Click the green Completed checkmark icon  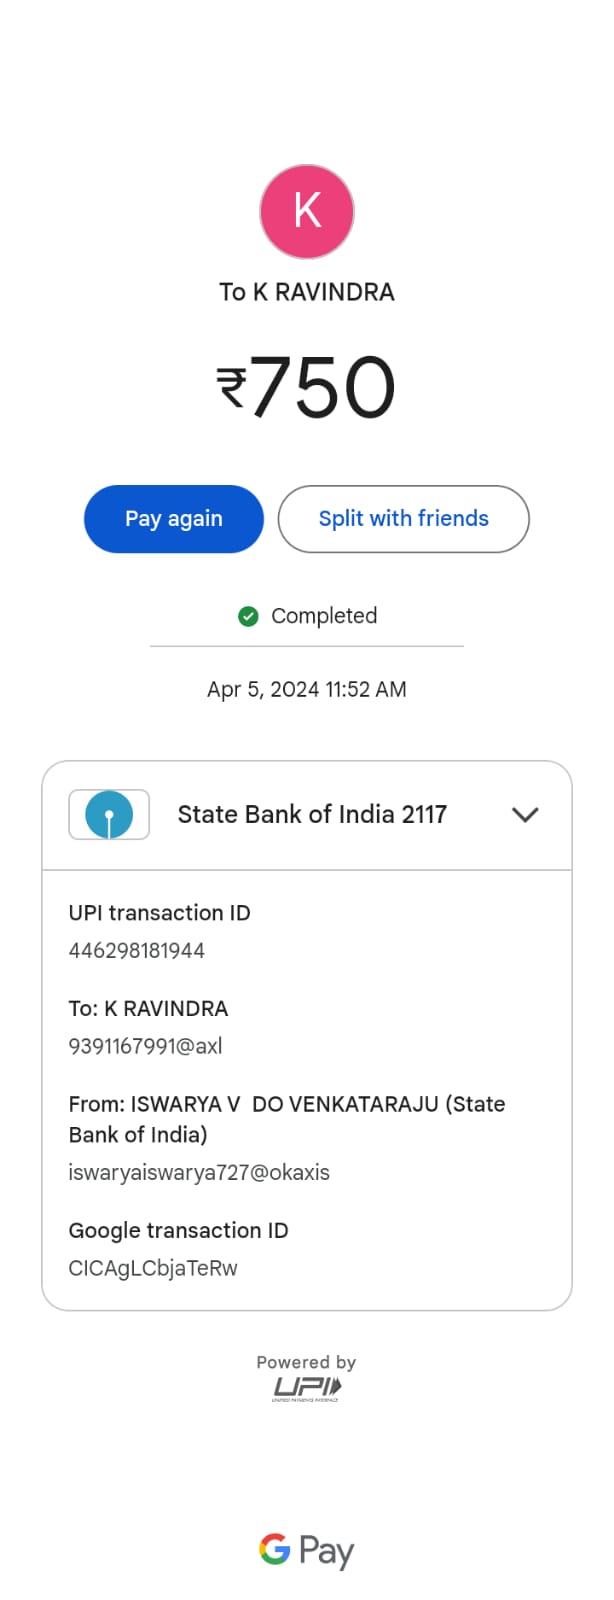tap(248, 616)
